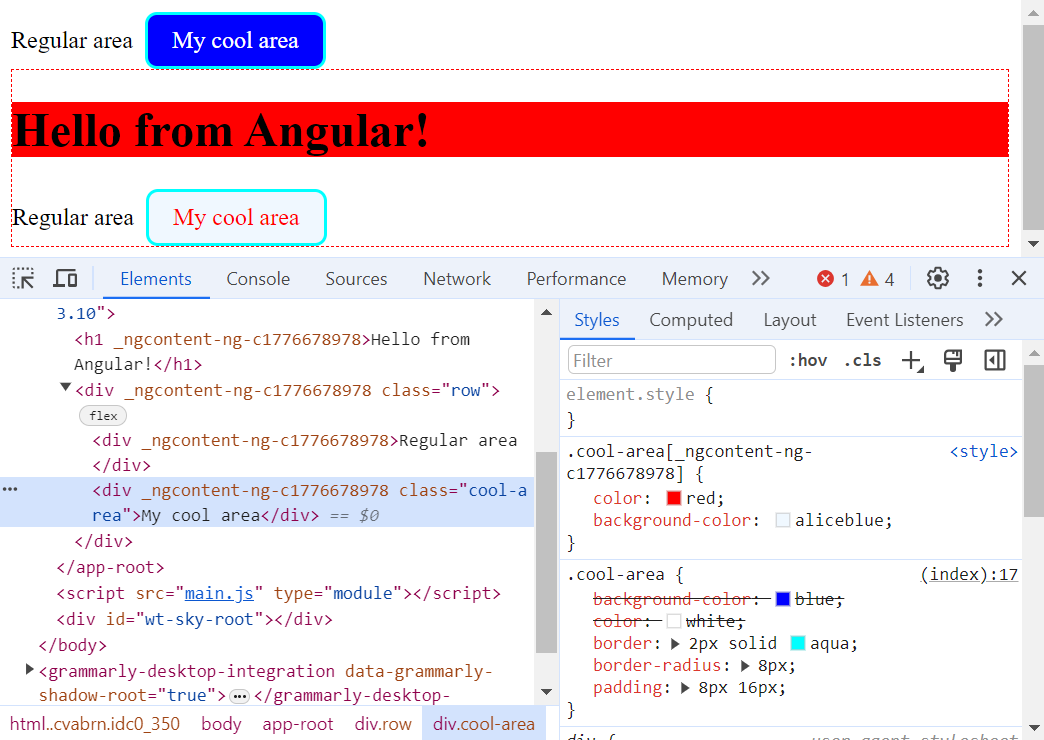Collapse the div.row element in the tree
Viewport: 1044px width, 740px height.
[x=64, y=387]
